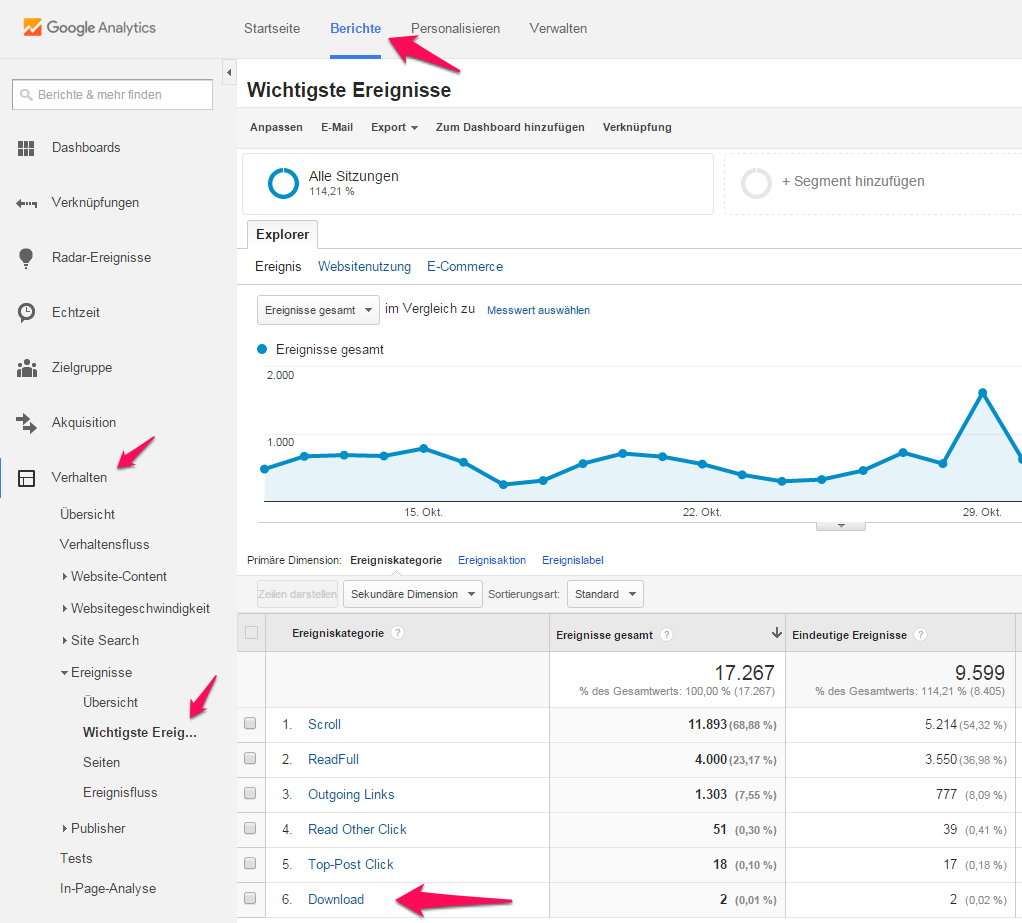
Task: Click the search magnifier icon
Action: (x=26, y=95)
